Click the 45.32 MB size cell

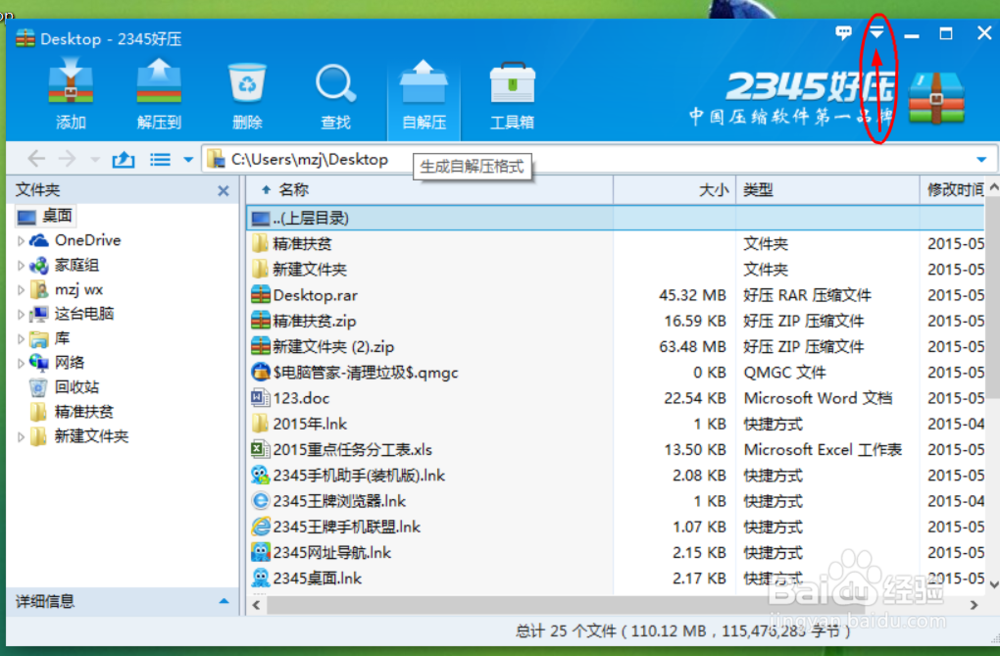(693, 295)
